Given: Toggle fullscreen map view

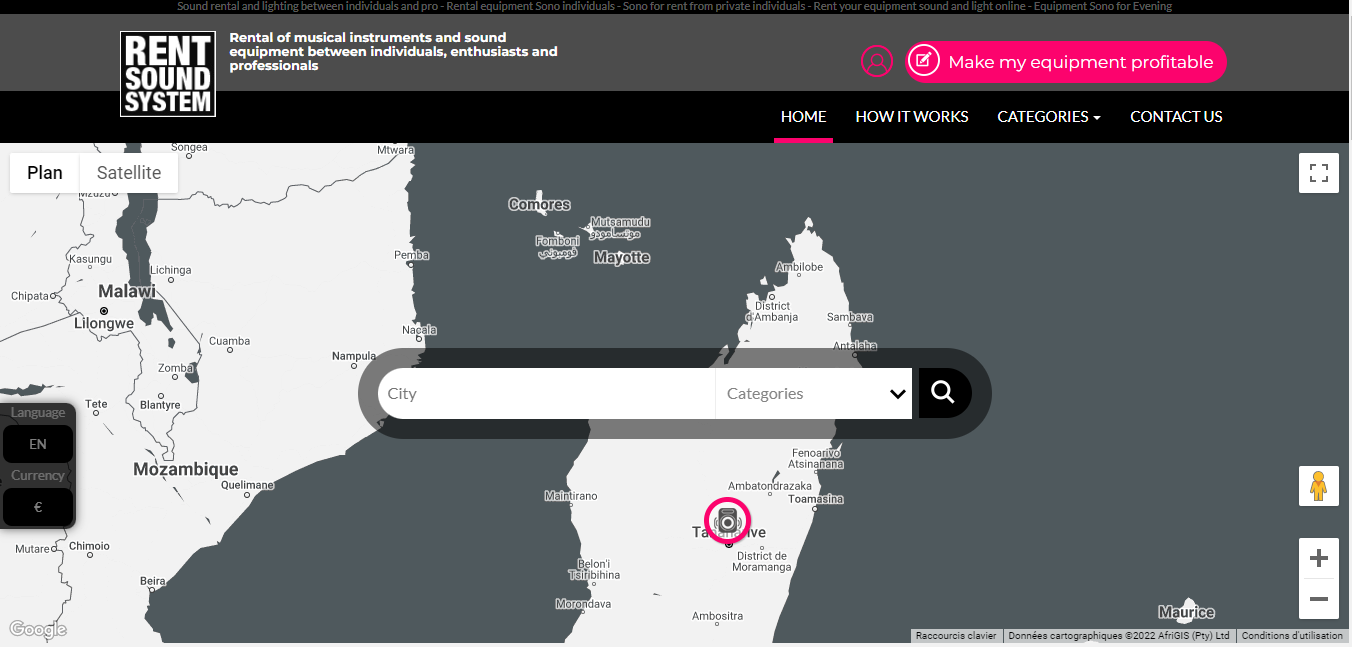Looking at the screenshot, I should tap(1318, 172).
